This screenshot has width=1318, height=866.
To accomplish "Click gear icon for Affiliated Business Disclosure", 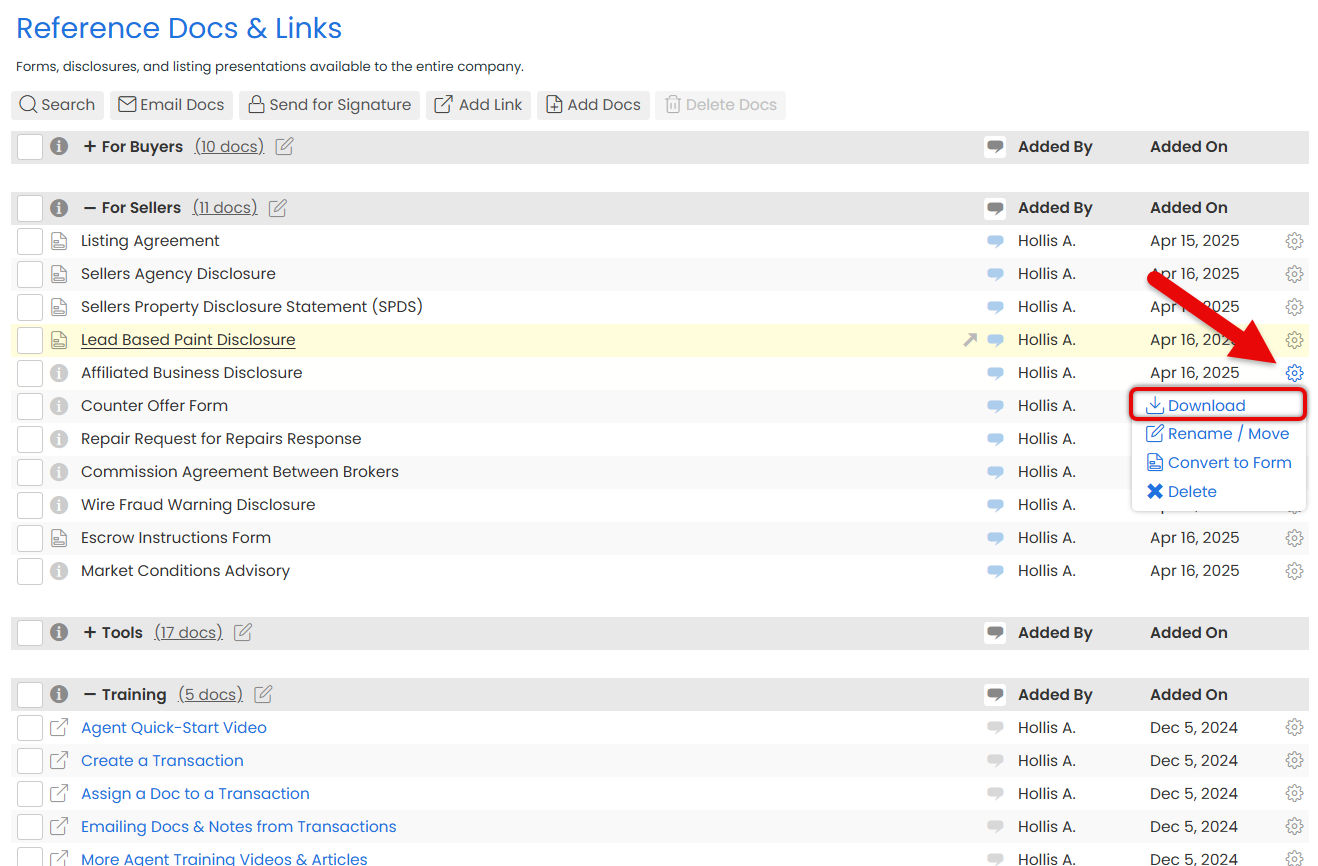I will [x=1294, y=373].
